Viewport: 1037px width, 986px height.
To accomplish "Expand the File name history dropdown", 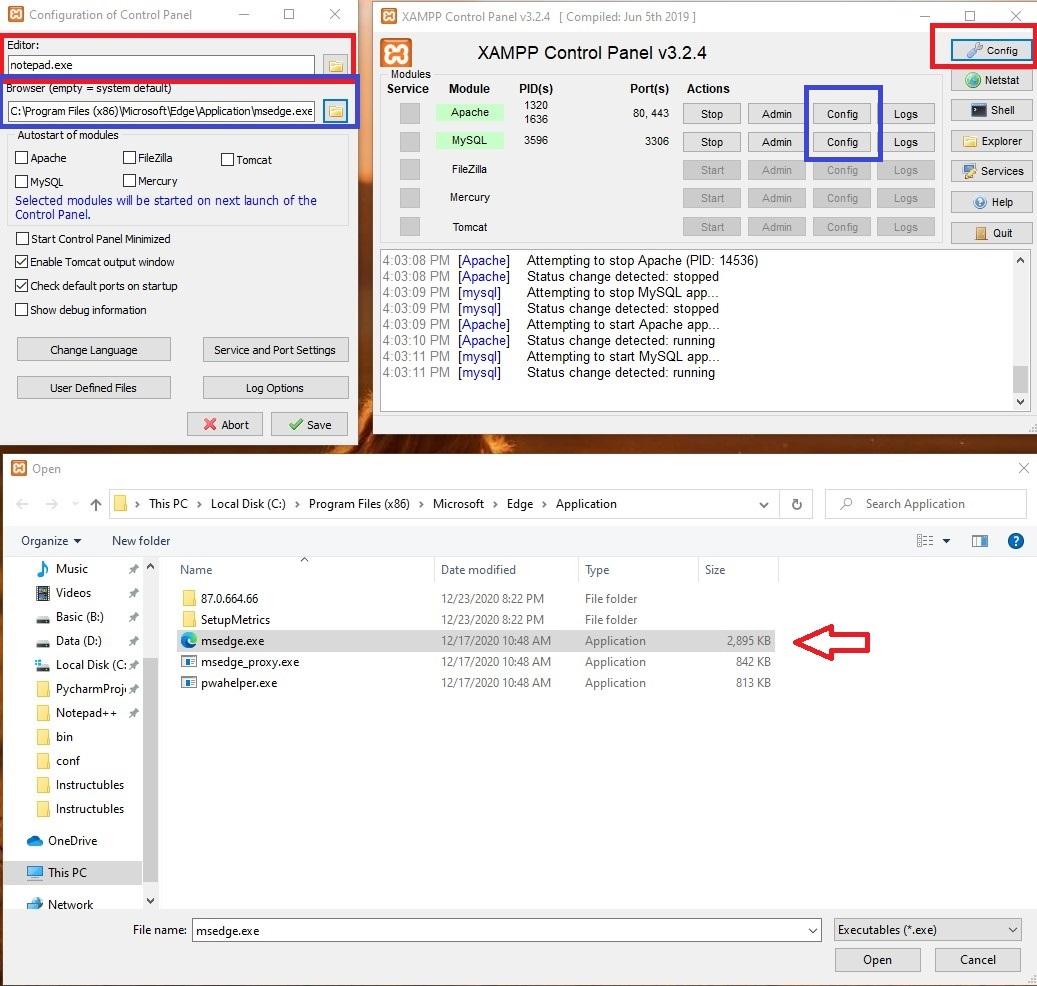I will 813,930.
